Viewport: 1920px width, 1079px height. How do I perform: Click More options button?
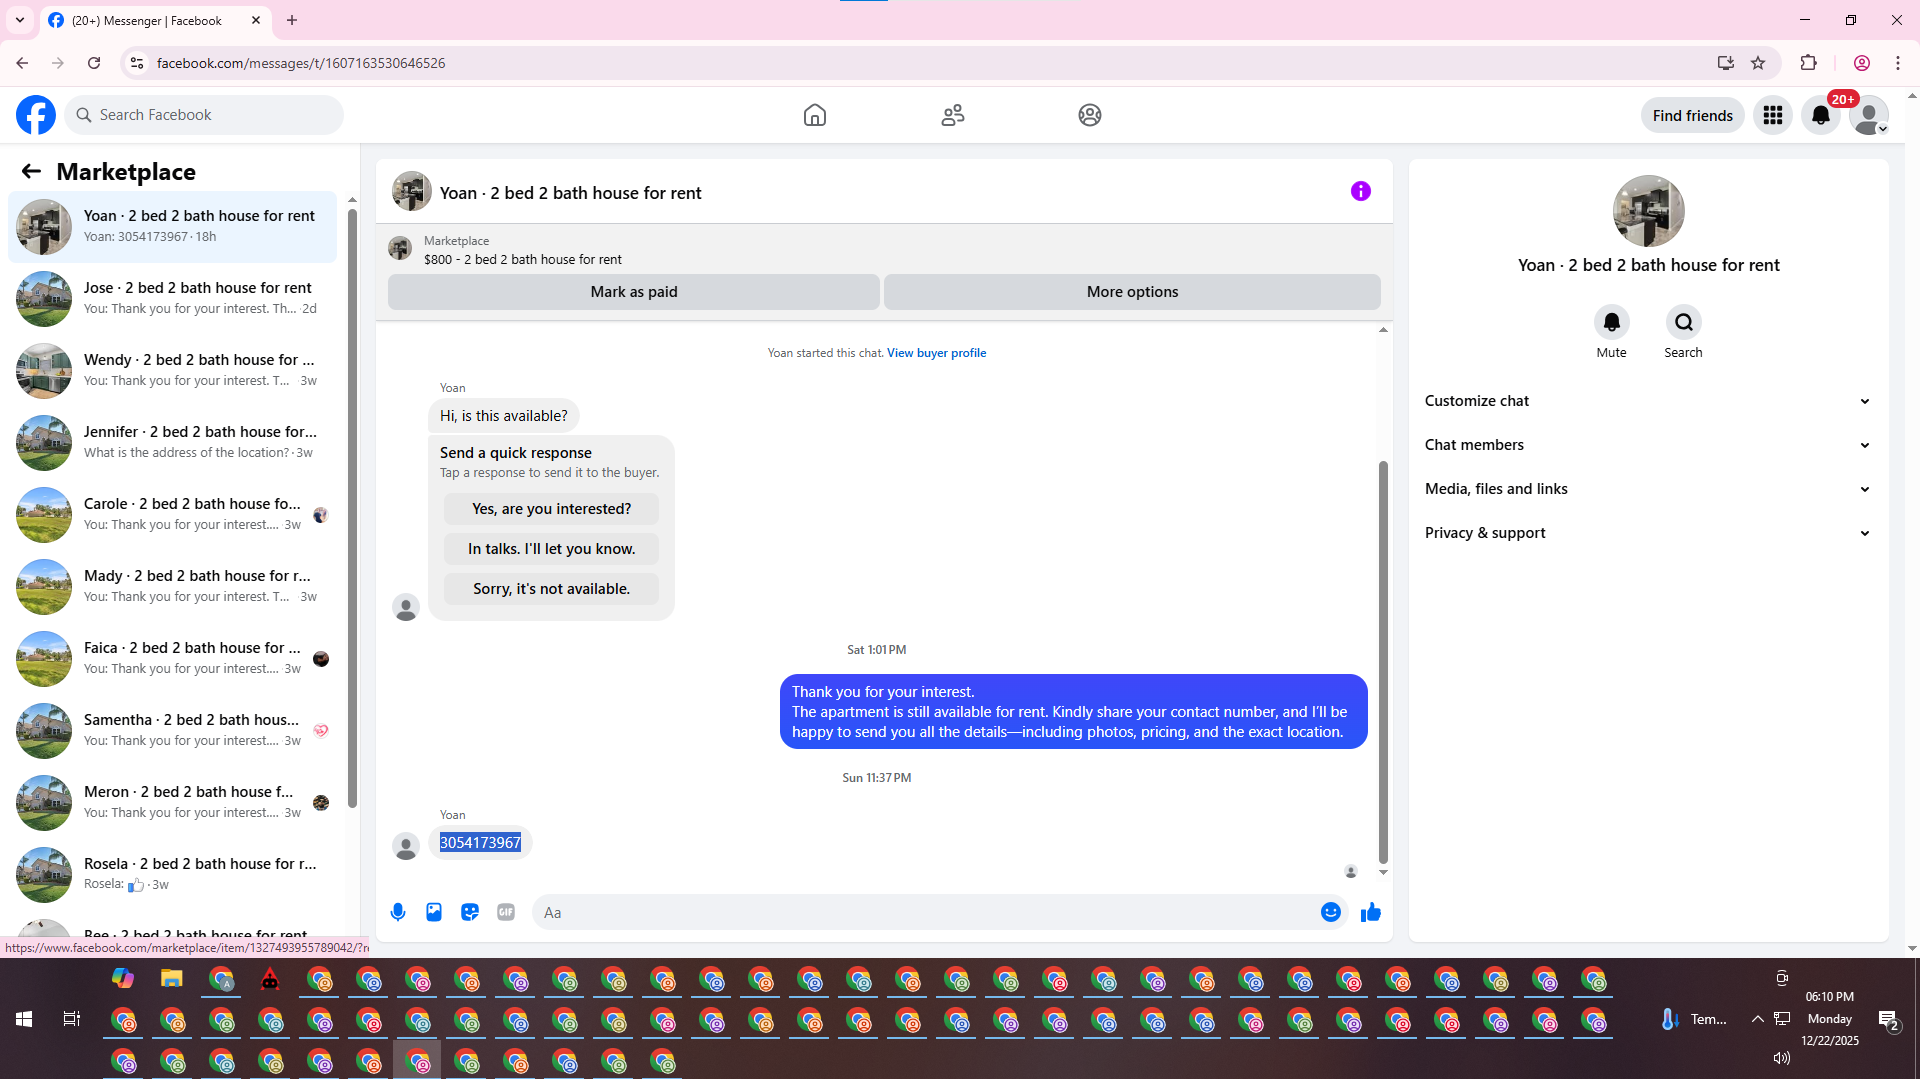(x=1132, y=292)
